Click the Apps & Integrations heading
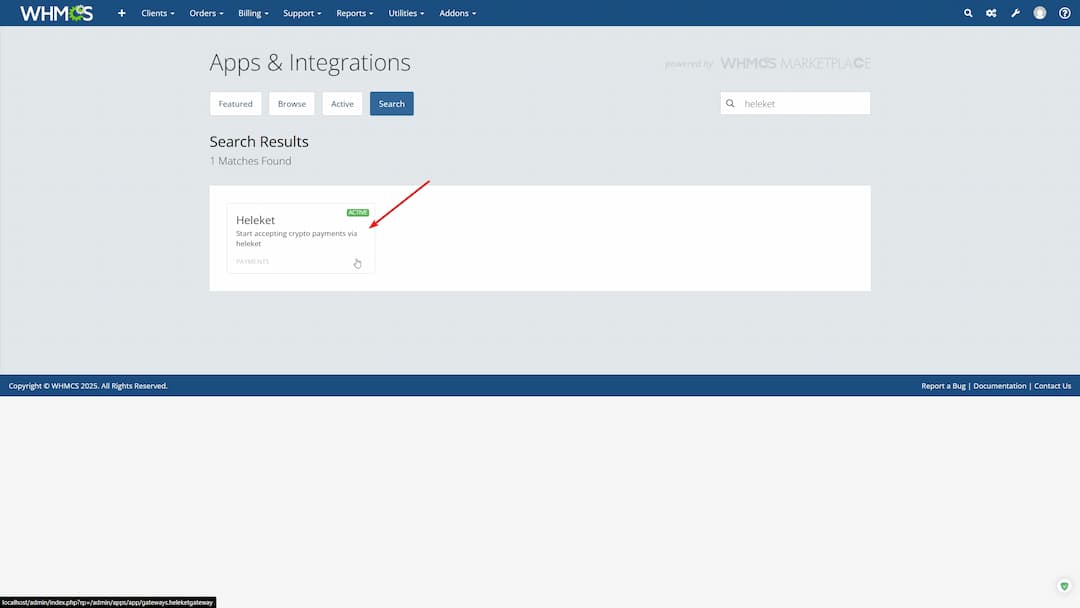1080x608 pixels. 310,62
